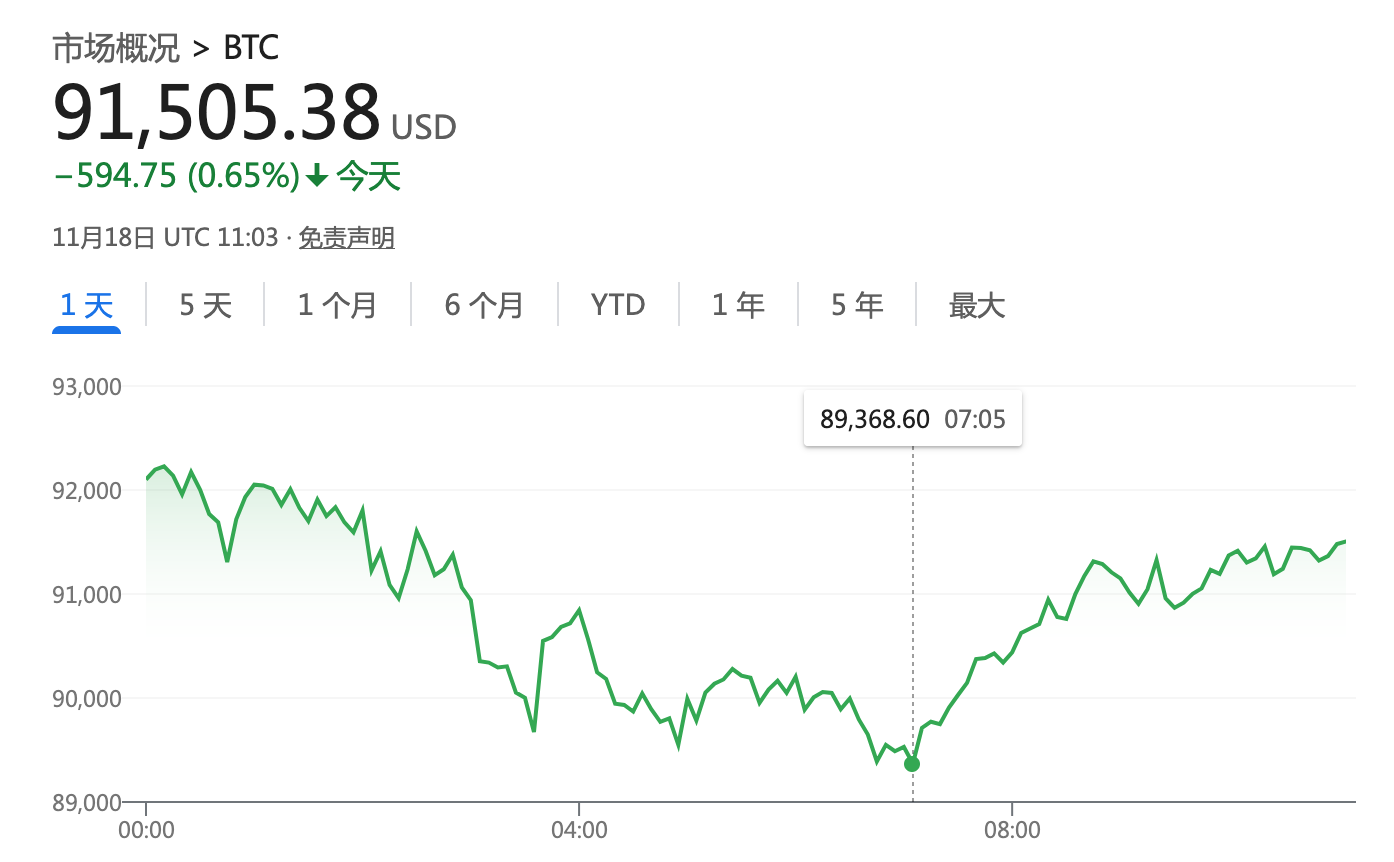
Task: Open the 免责声明 disclaimer link
Action: tap(347, 238)
